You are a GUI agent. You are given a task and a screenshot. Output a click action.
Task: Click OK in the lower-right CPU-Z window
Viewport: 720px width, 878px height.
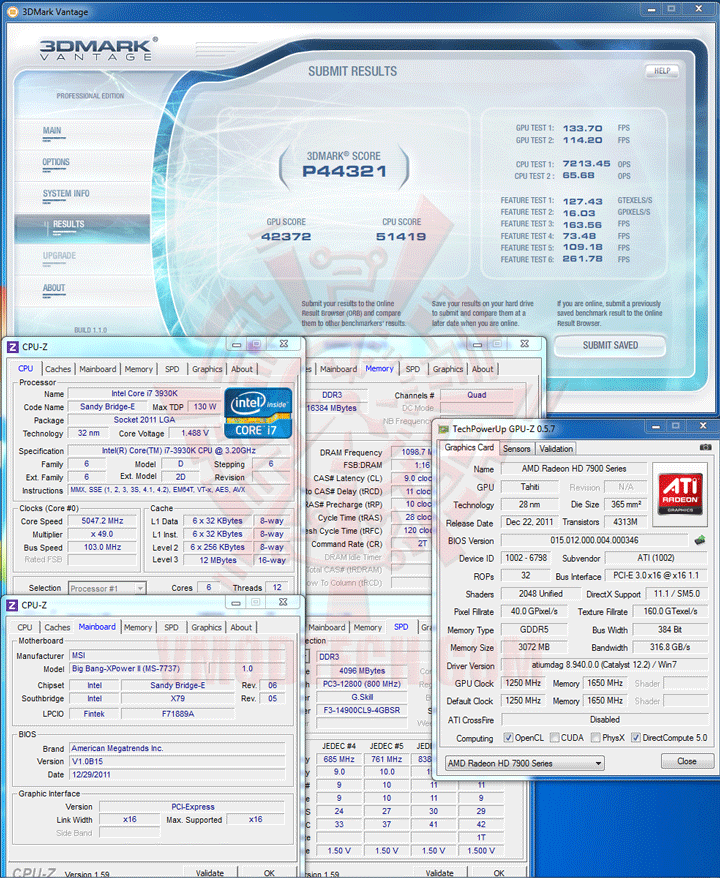[499, 872]
